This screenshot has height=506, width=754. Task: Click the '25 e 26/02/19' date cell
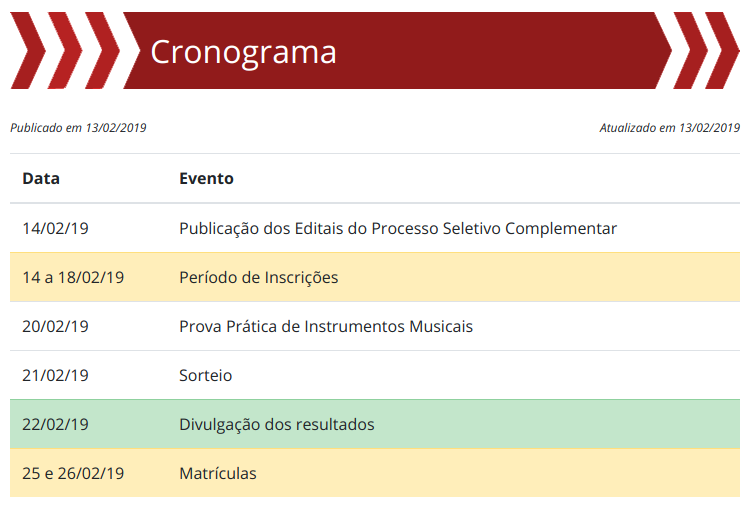click(x=73, y=473)
